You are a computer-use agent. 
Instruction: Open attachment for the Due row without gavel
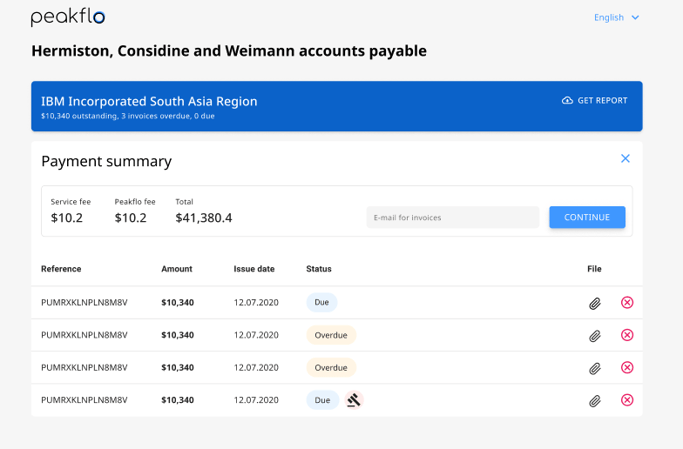coord(595,303)
